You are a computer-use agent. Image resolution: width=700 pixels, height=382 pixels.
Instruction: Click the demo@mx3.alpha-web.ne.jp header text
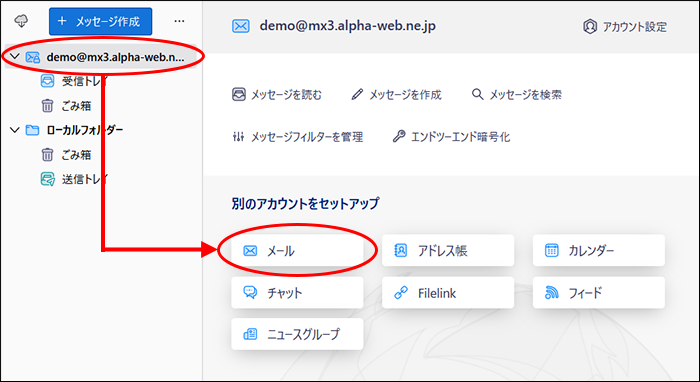[348, 26]
